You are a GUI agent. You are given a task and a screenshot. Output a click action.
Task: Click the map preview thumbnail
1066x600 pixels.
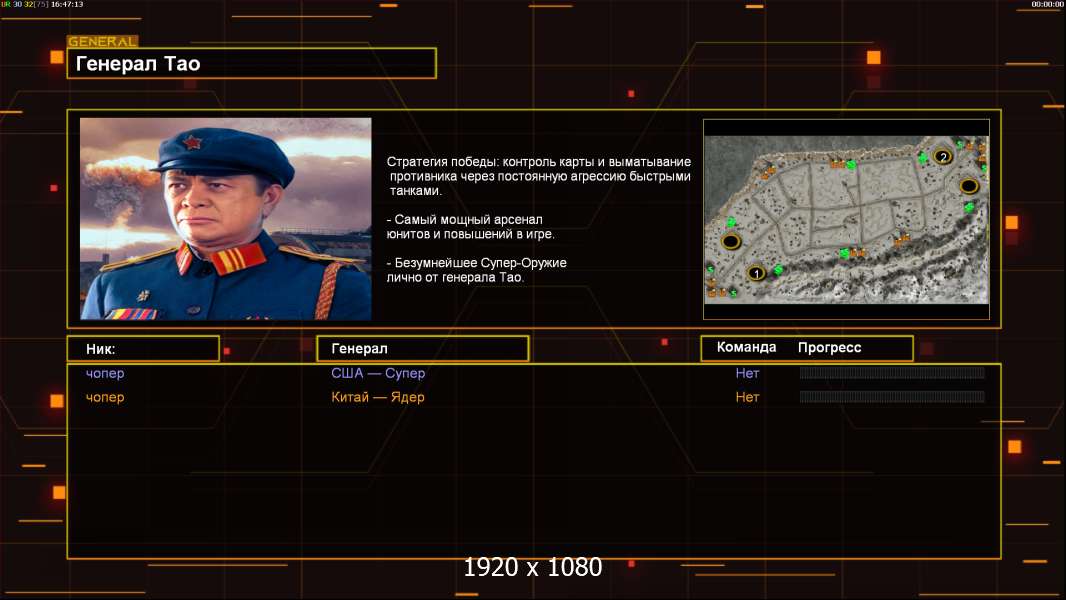846,219
